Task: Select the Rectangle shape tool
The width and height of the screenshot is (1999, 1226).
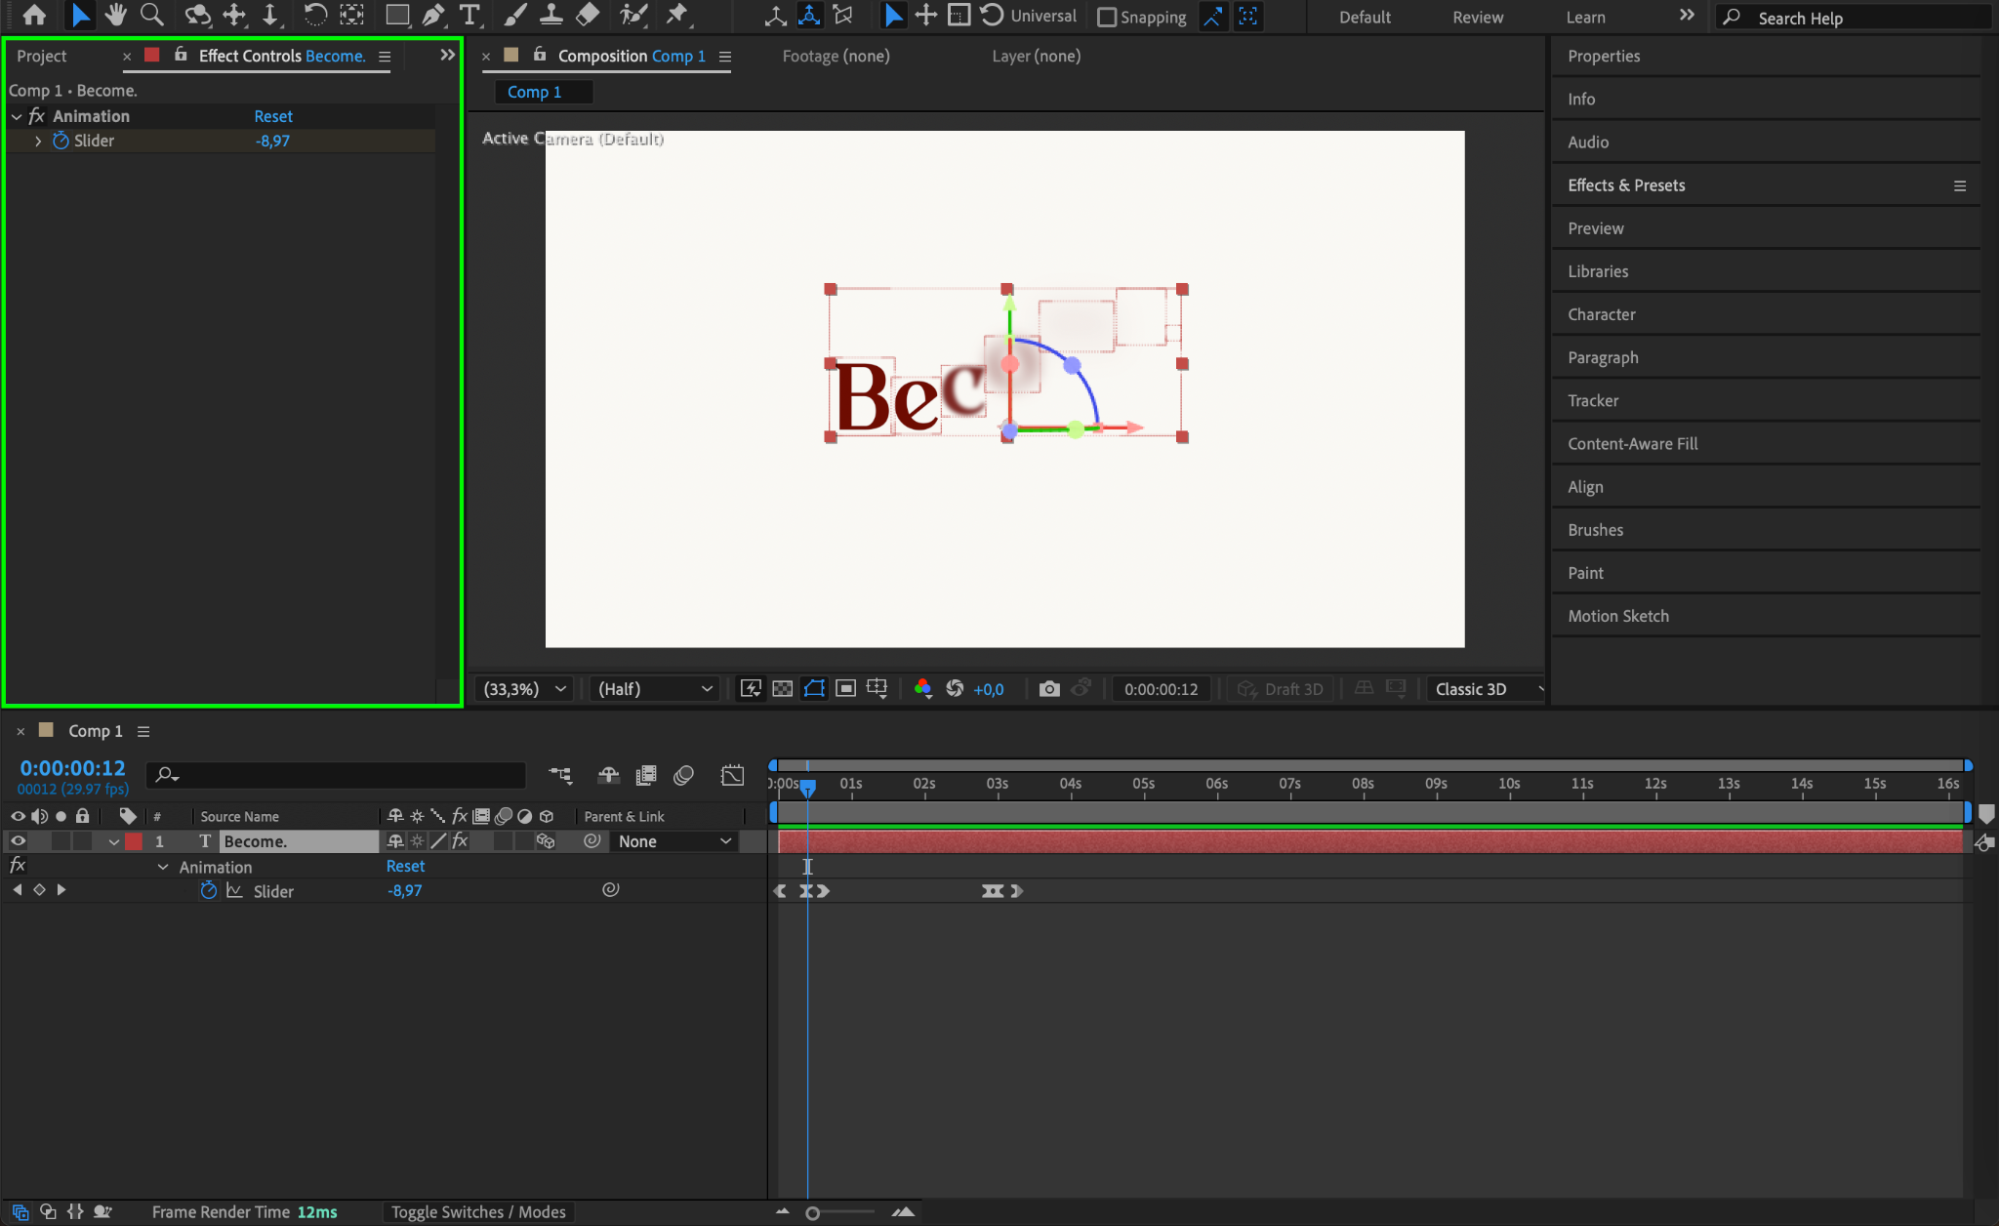Action: [x=397, y=15]
